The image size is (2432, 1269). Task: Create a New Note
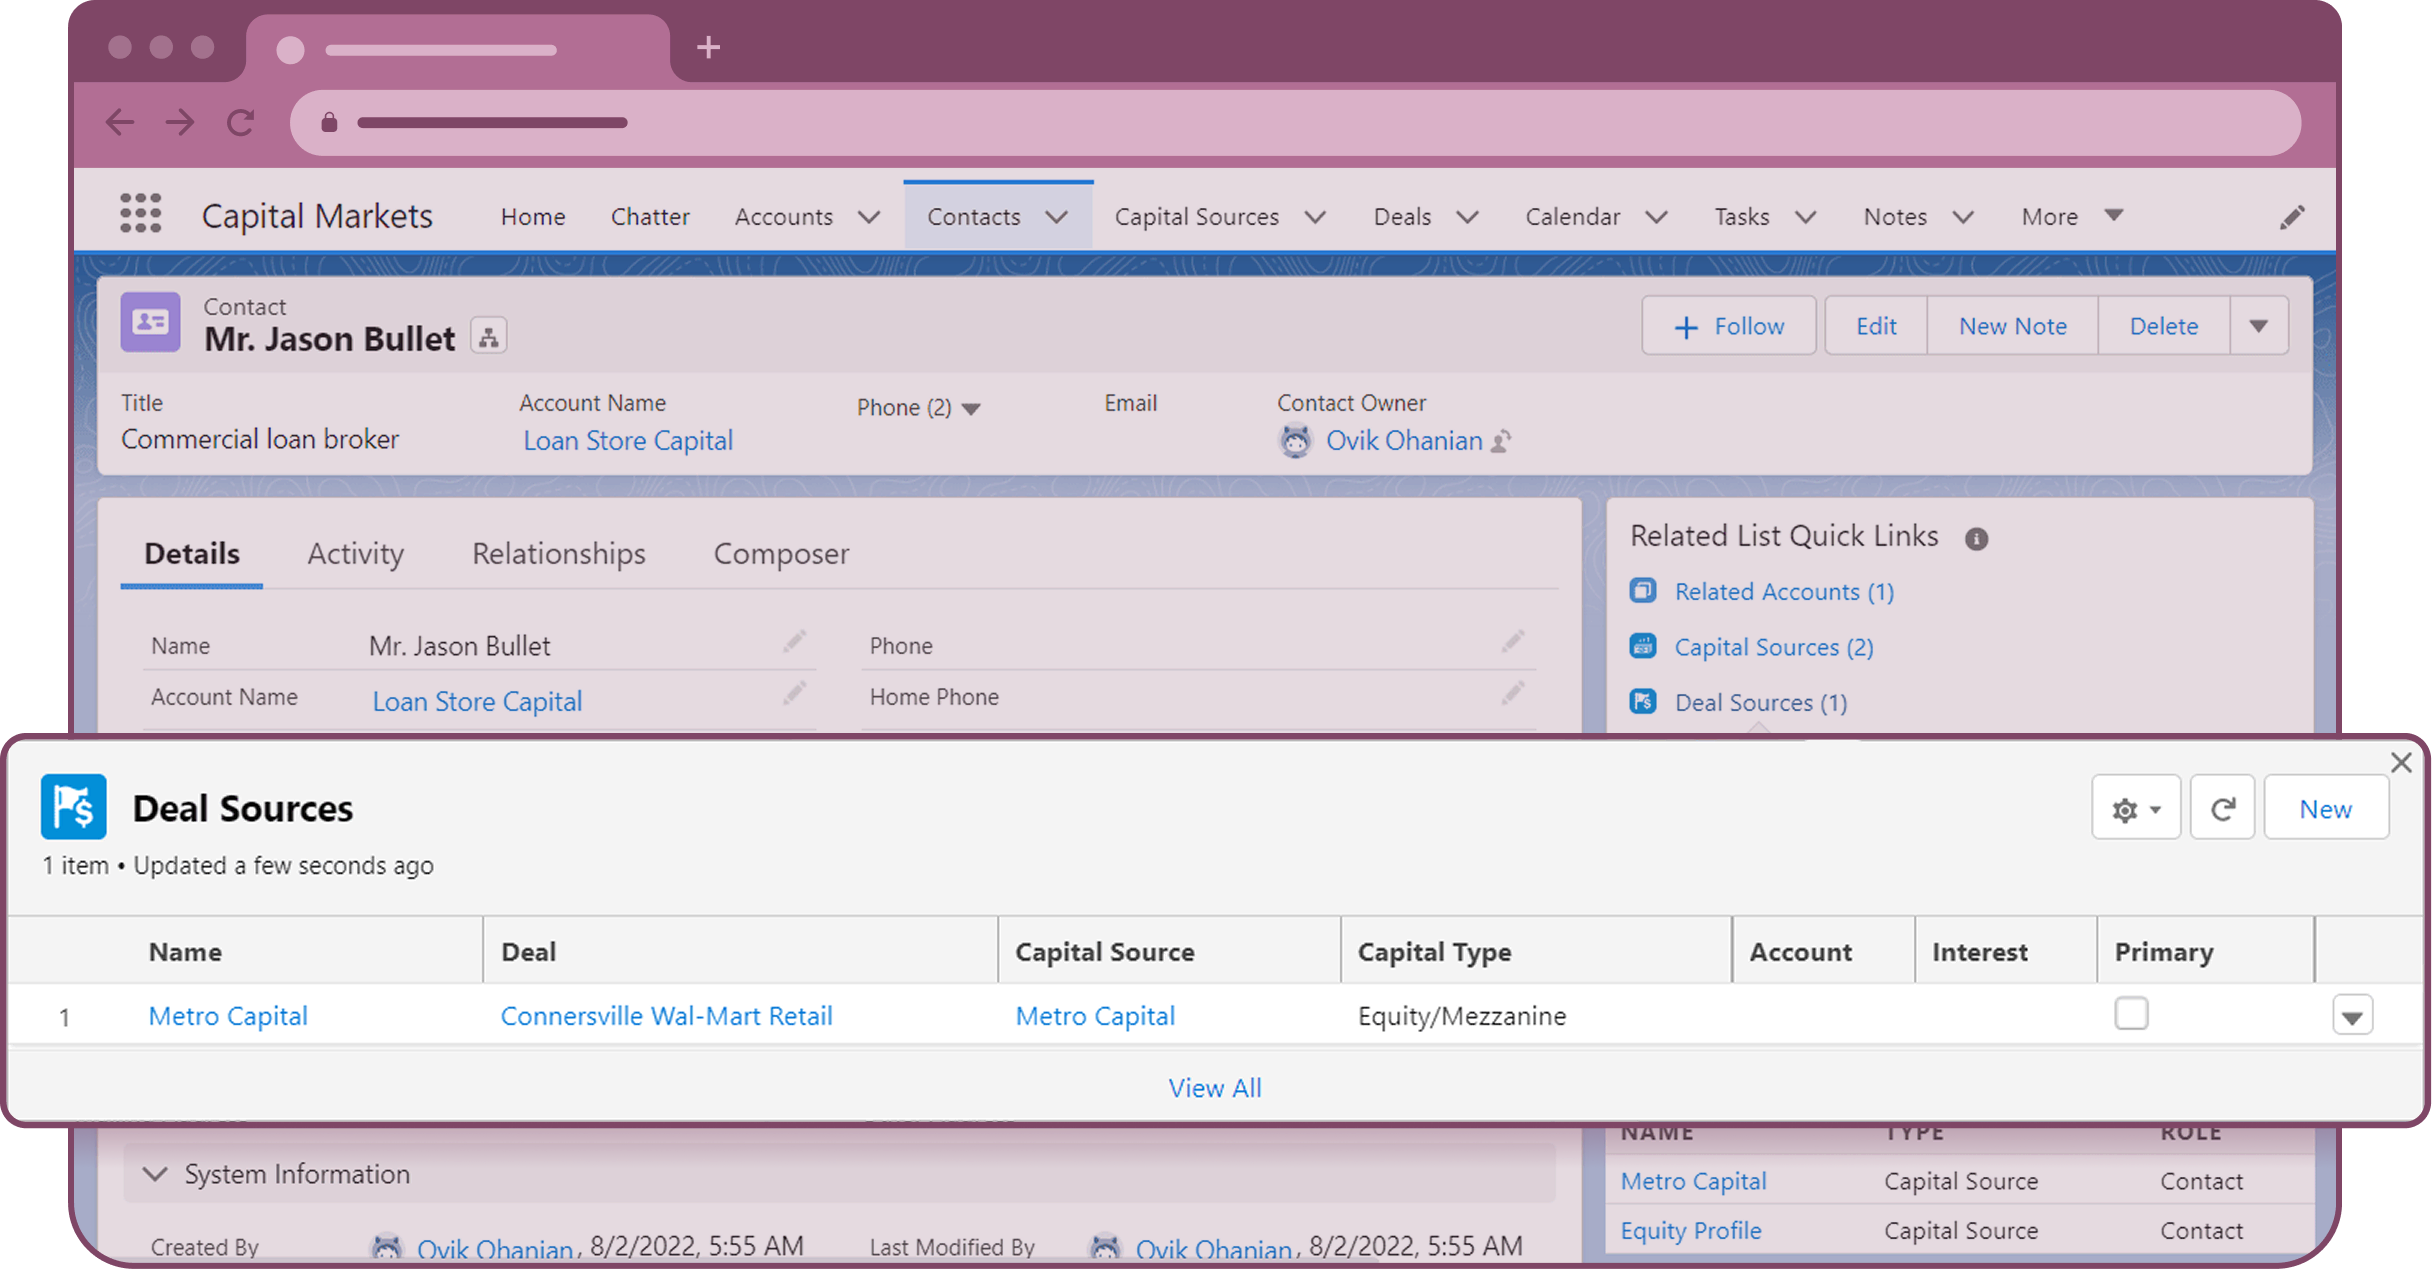point(2012,326)
